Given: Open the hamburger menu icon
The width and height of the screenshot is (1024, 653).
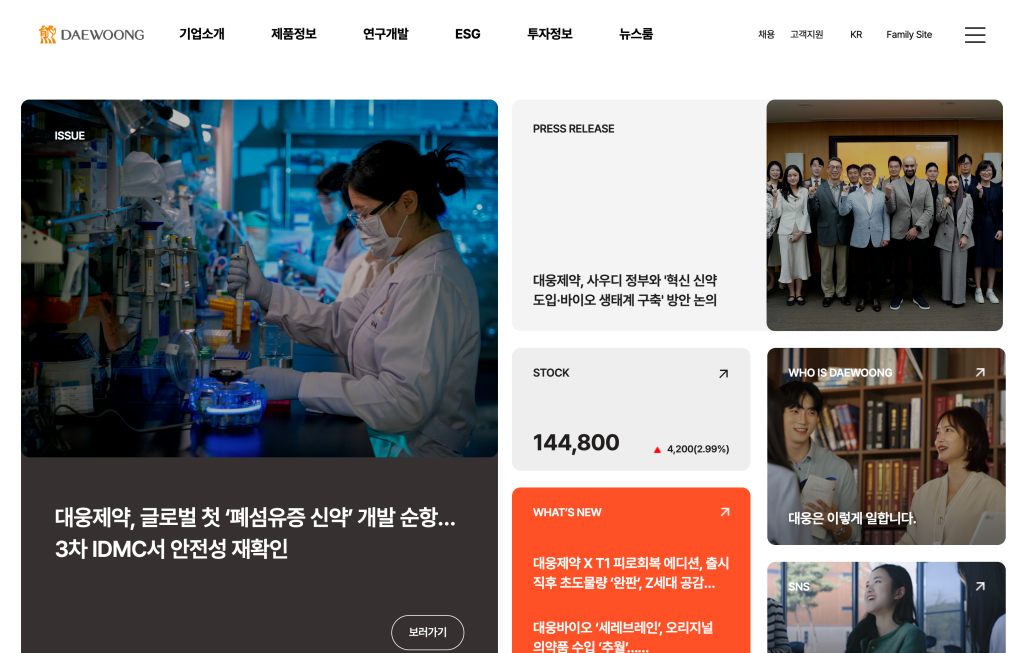Looking at the screenshot, I should 974,35.
